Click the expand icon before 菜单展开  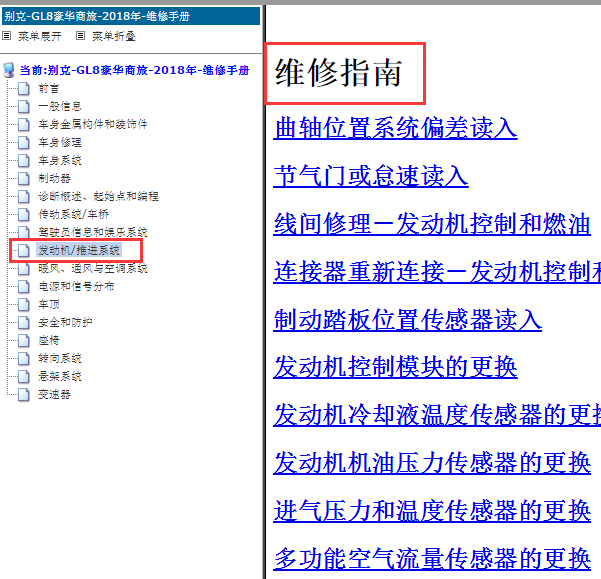[x=7, y=36]
